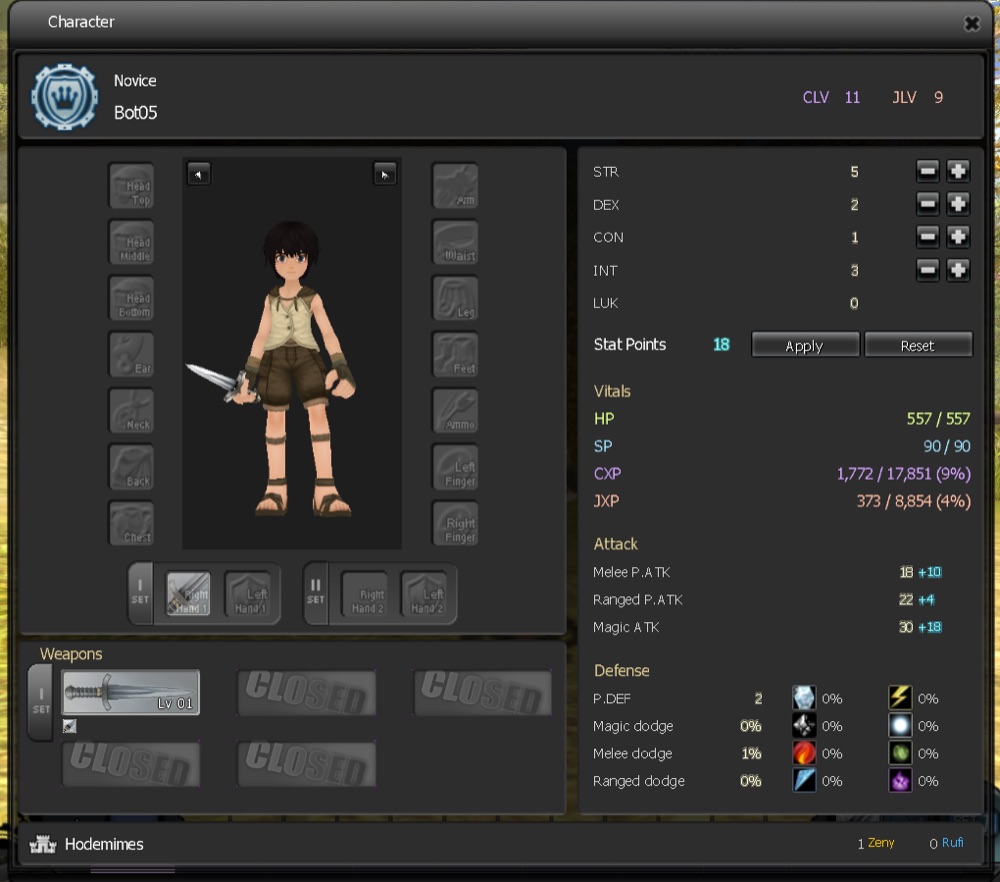This screenshot has height=882, width=1000.
Task: Select the Right Finger ring slot
Action: pyautogui.click(x=455, y=523)
